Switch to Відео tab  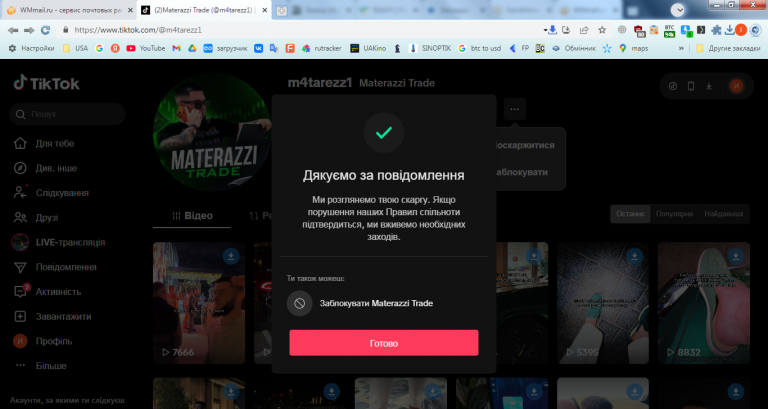pos(192,216)
